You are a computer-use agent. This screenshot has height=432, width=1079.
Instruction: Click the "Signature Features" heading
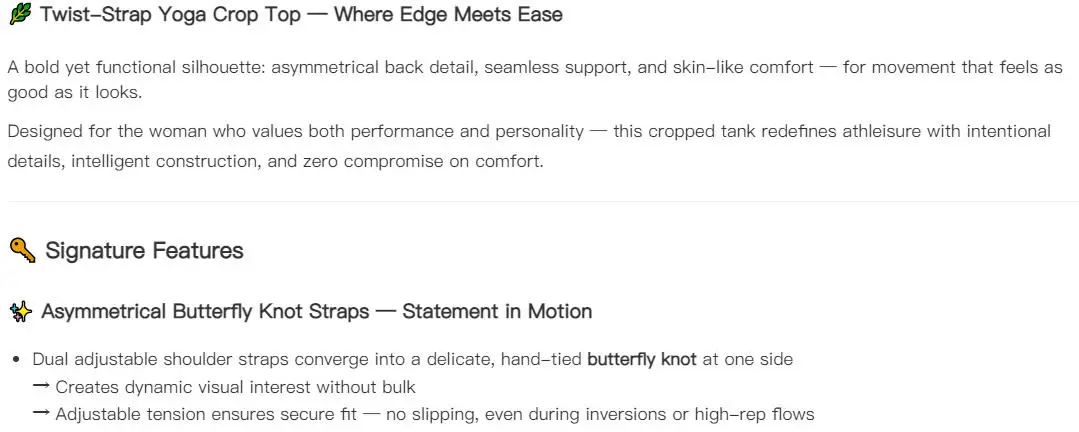(145, 250)
